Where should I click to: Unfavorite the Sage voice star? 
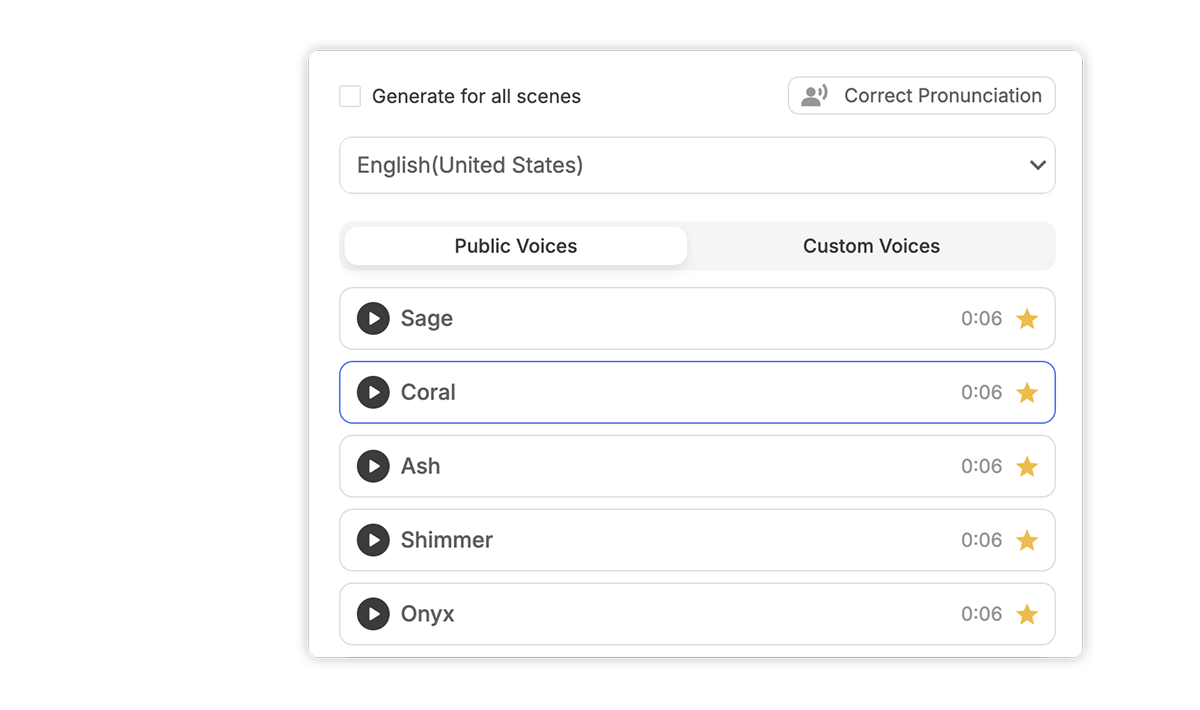coord(1027,318)
